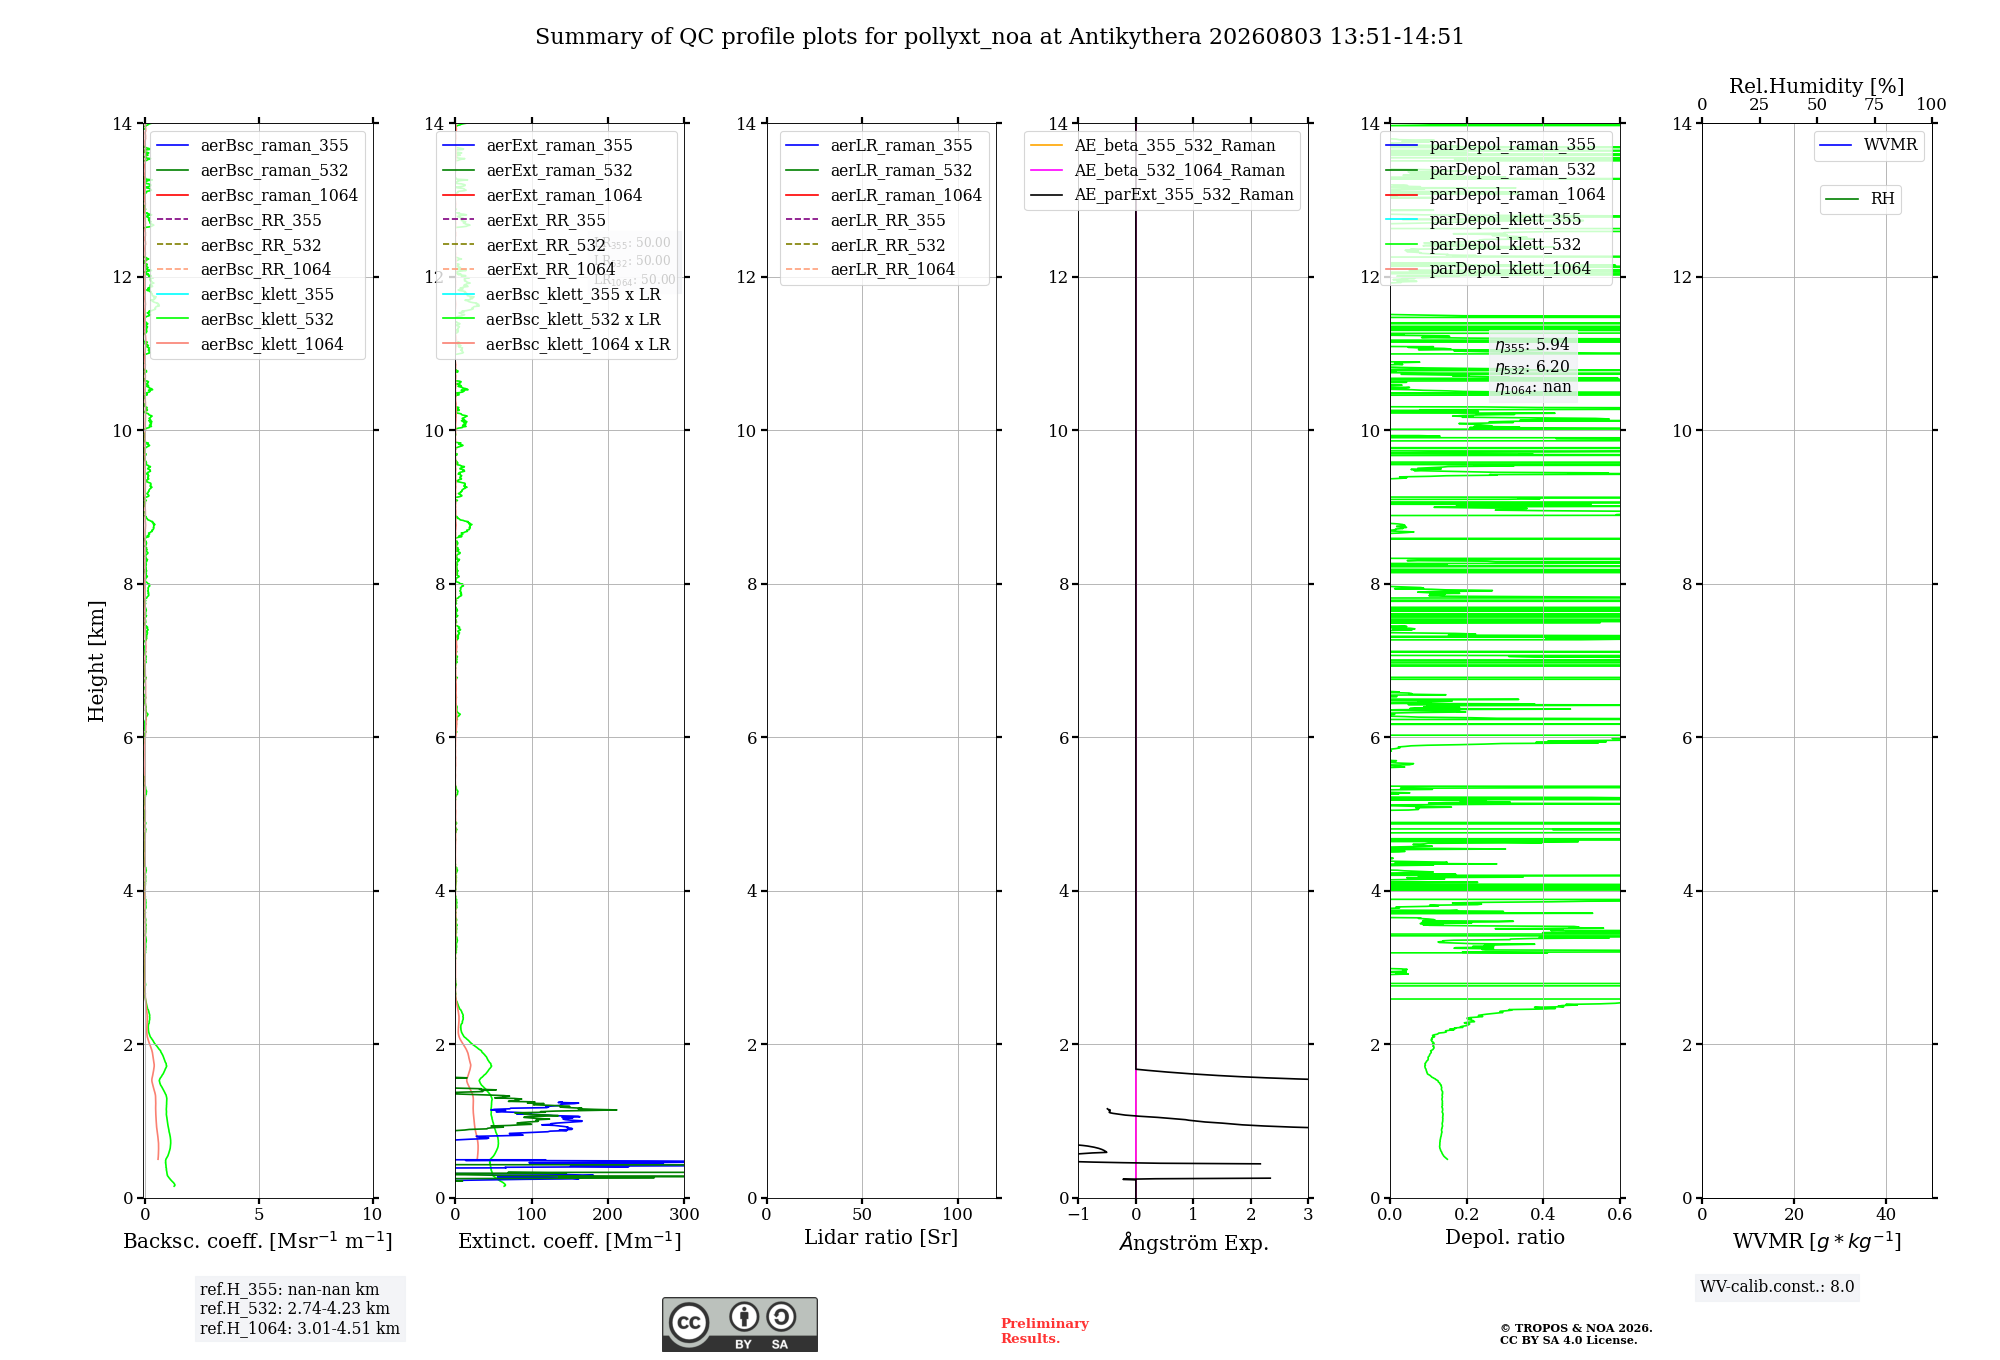The height and width of the screenshot is (1360, 2000).
Task: Click legend entry aerExt_raman_1064
Action: point(543,196)
